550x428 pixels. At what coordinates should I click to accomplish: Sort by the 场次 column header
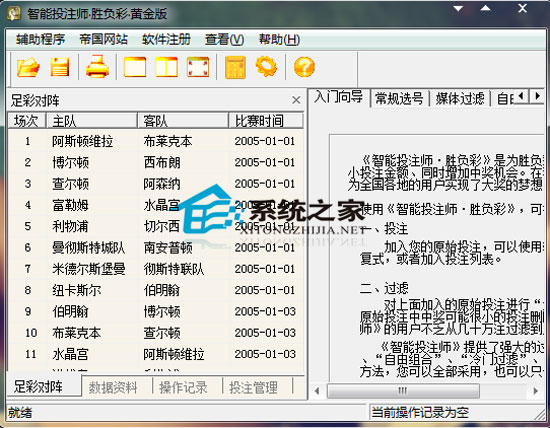[x=27, y=121]
